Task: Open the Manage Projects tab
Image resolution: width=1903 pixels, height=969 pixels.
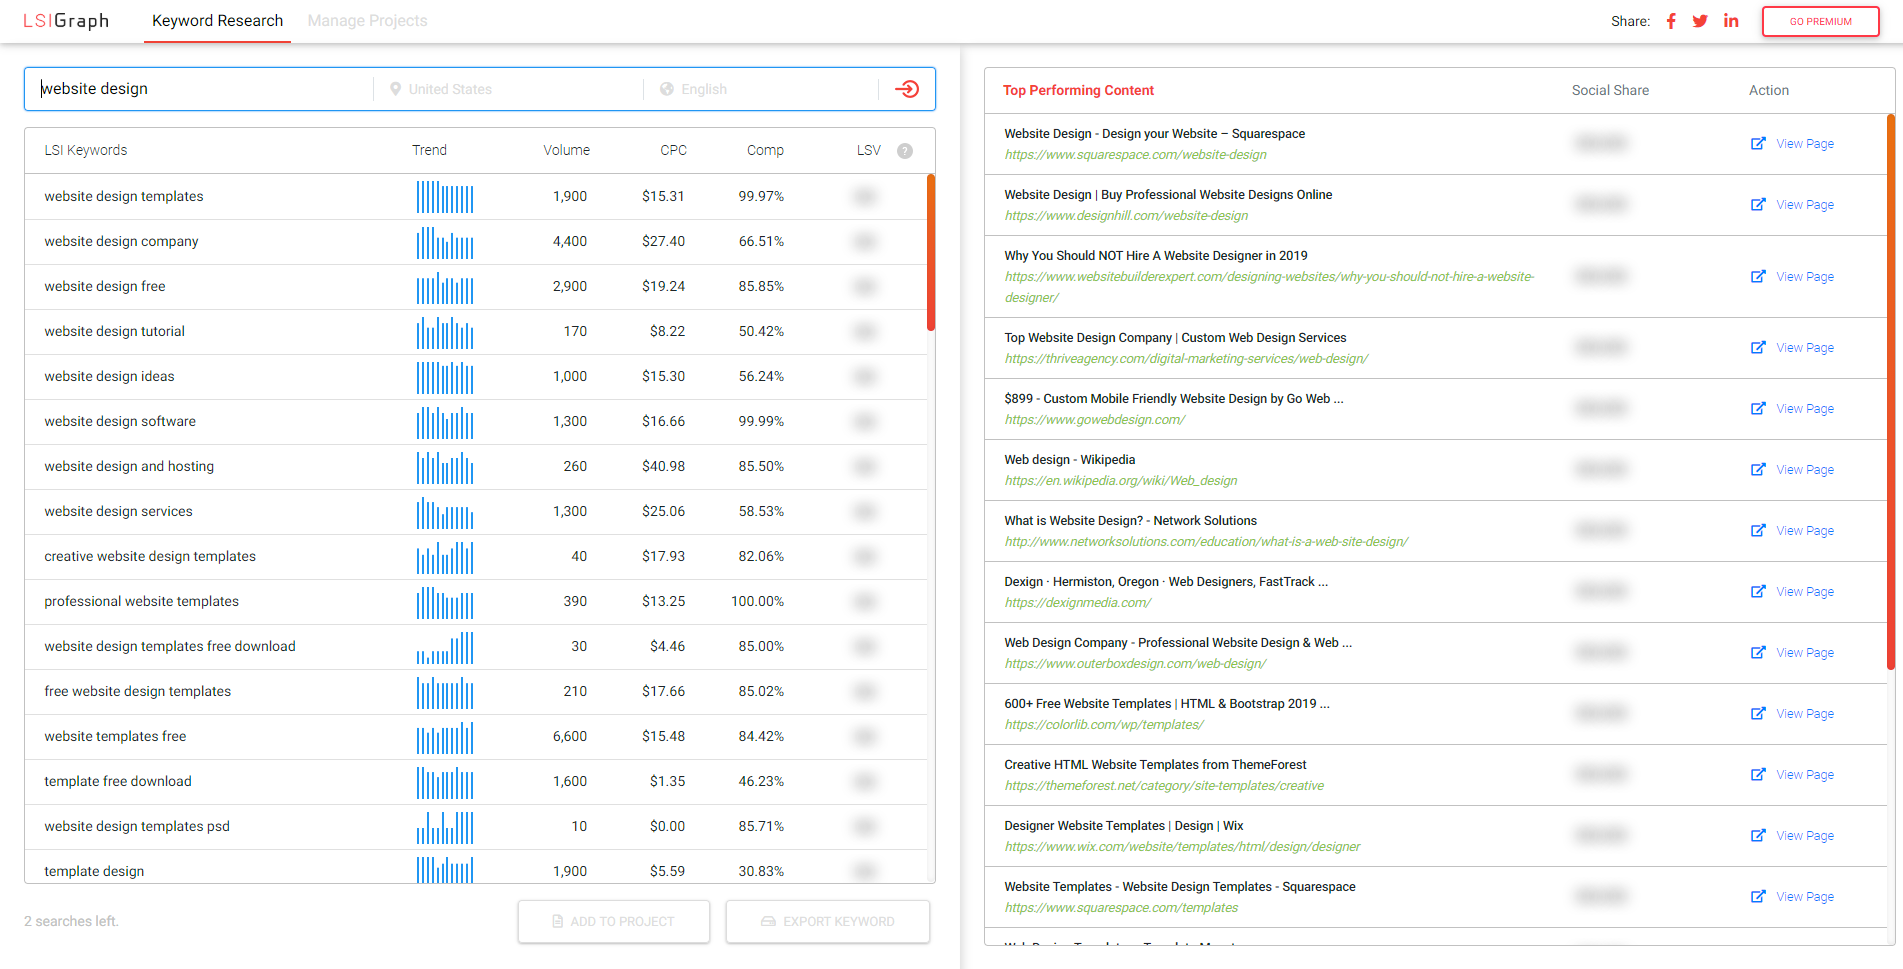Action: click(x=367, y=21)
